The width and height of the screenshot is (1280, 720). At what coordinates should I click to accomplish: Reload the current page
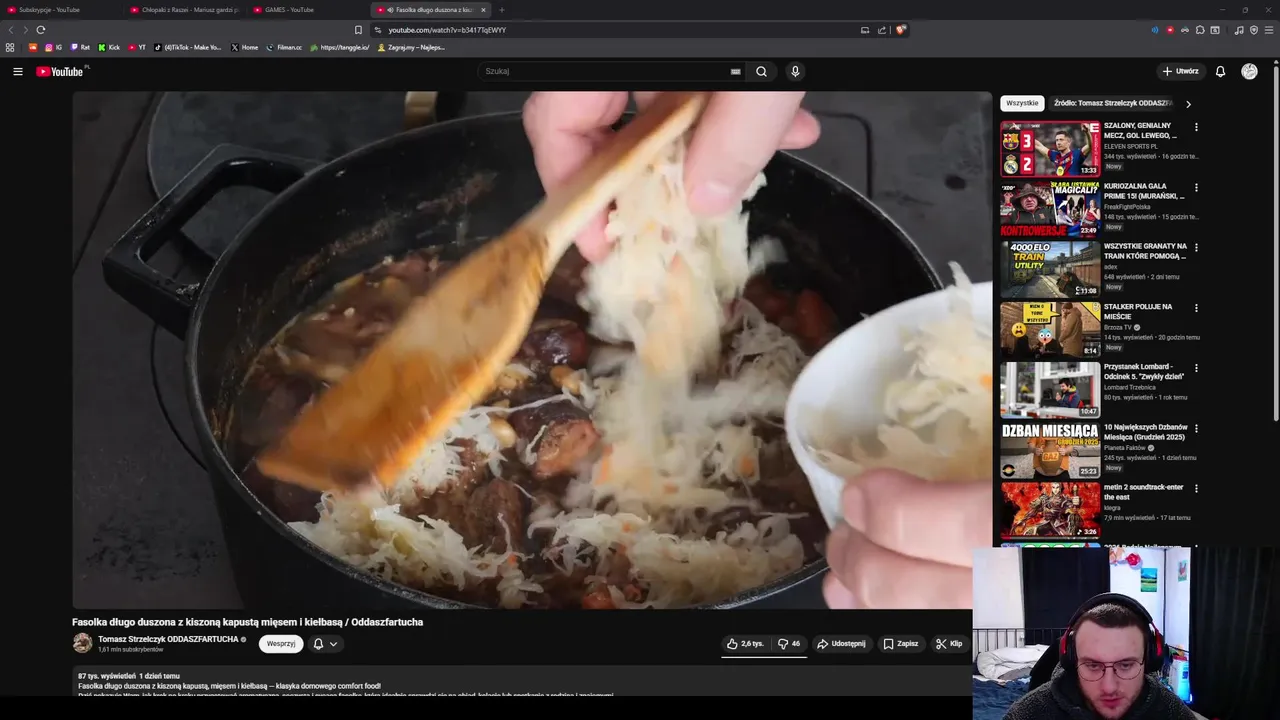(41, 30)
